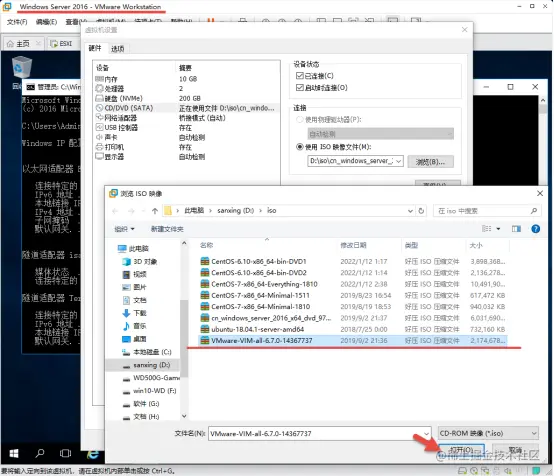This screenshot has width=554, height=476.
Task: Open taskbar search magnifier icon
Action: pos(40,453)
